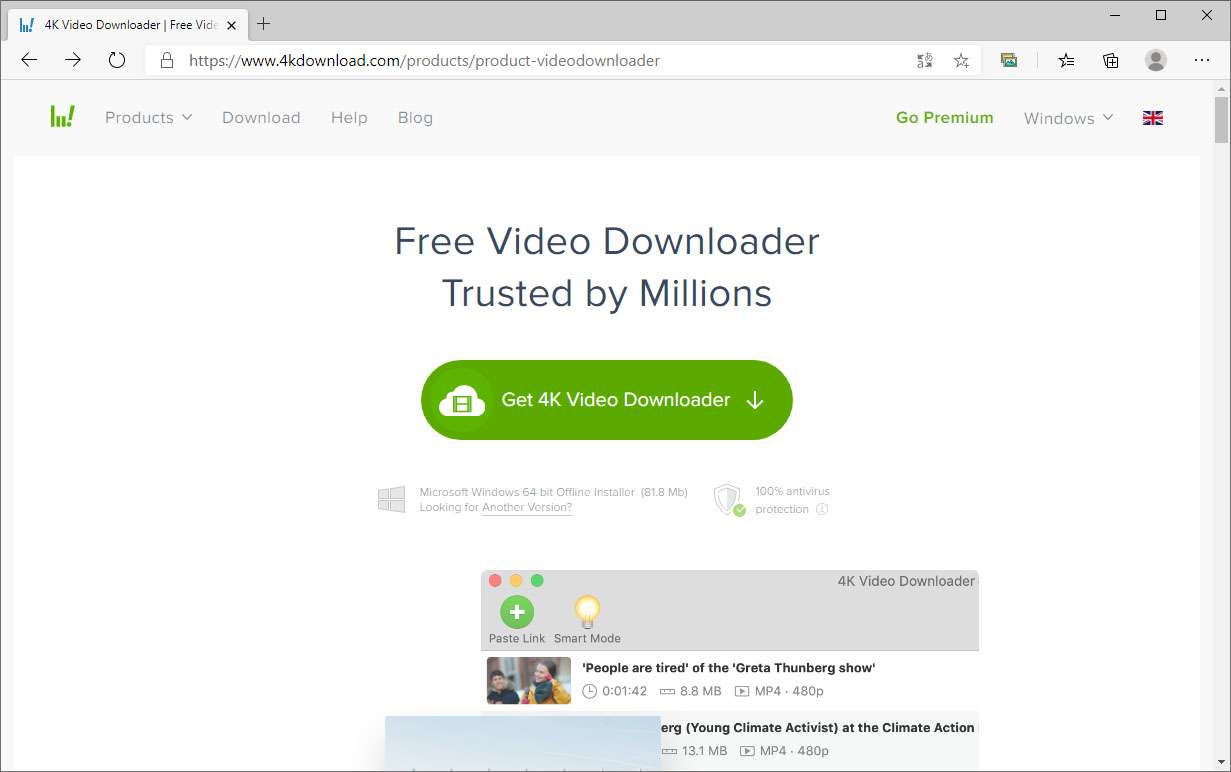This screenshot has width=1231, height=772.
Task: Click the picture extension icon in toolbar
Action: tap(1009, 61)
